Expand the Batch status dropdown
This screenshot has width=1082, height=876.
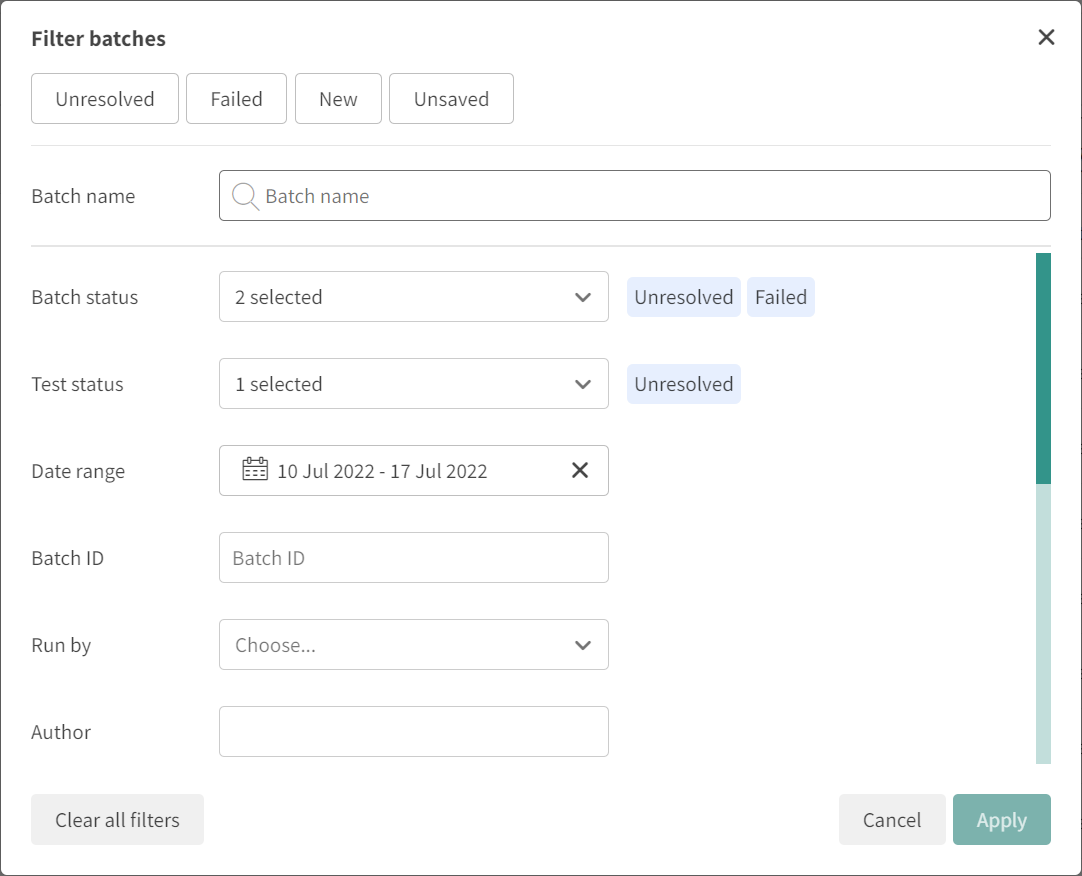413,297
